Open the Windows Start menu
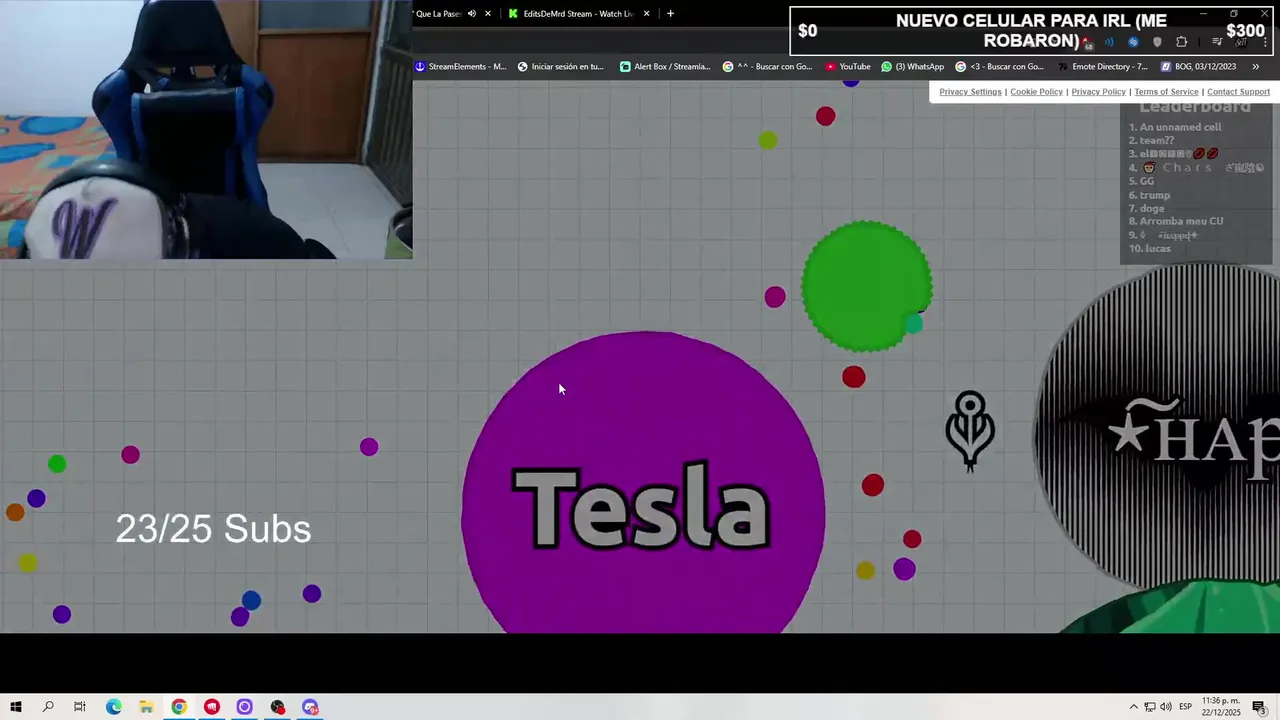Image resolution: width=1280 pixels, height=720 pixels. [x=16, y=707]
